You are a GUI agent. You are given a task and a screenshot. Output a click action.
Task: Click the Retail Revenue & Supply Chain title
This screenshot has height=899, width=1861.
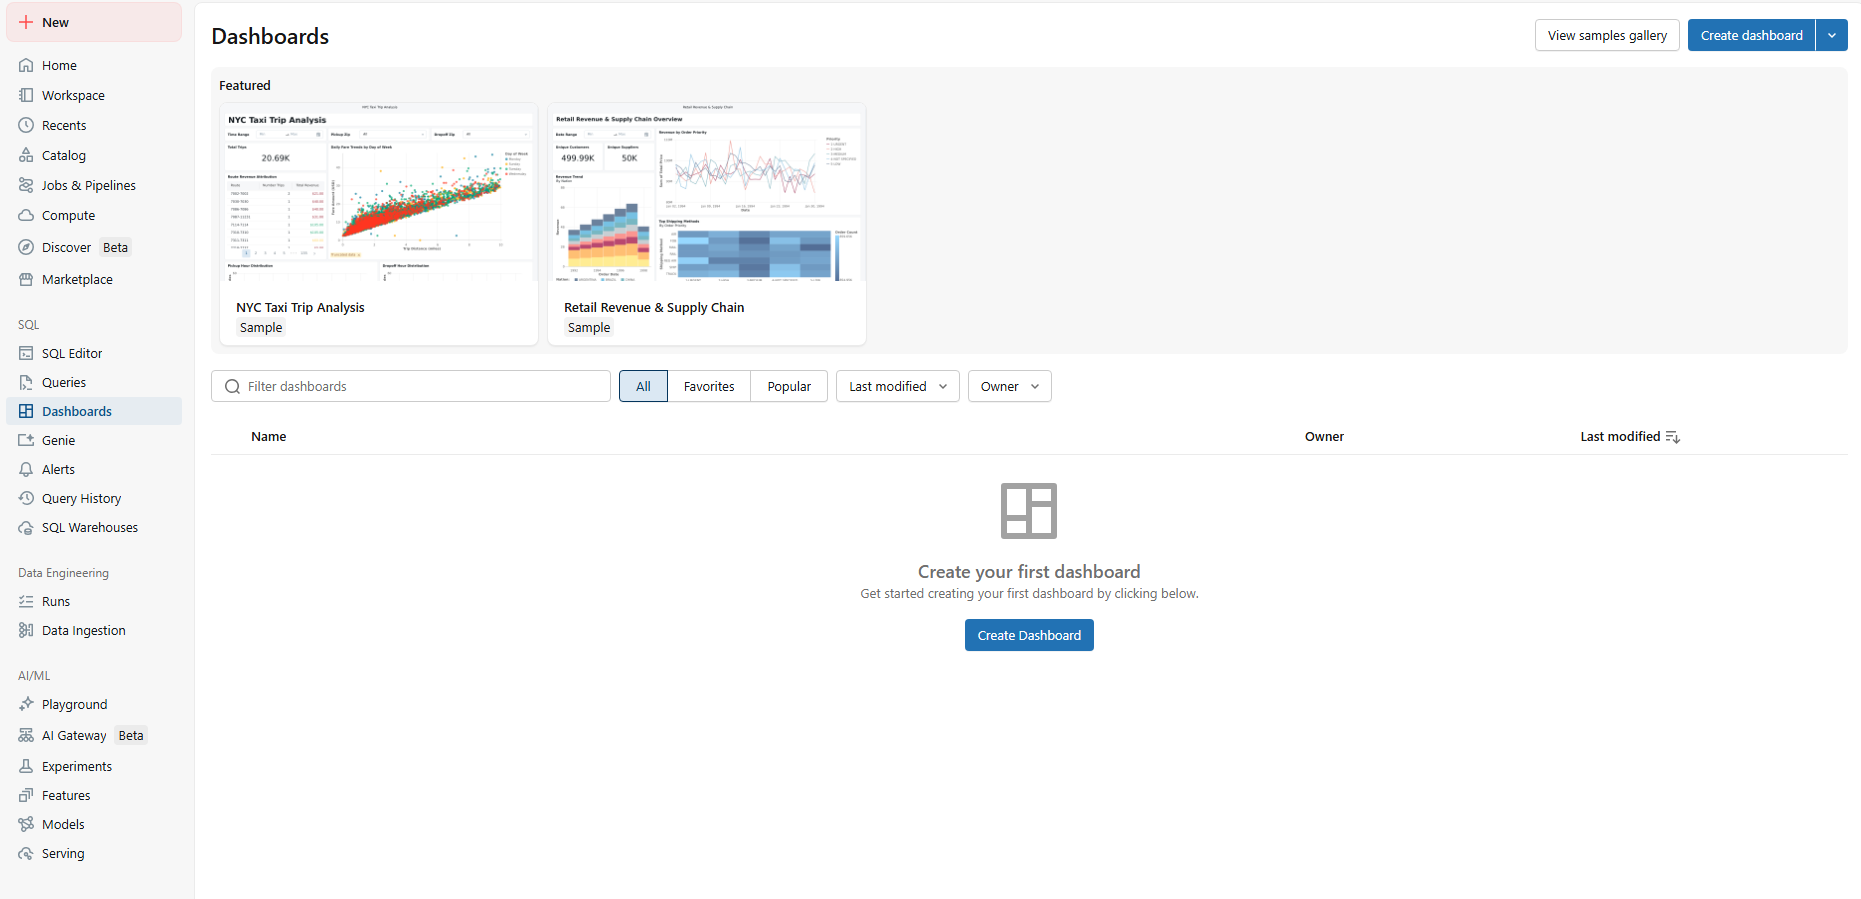[654, 307]
